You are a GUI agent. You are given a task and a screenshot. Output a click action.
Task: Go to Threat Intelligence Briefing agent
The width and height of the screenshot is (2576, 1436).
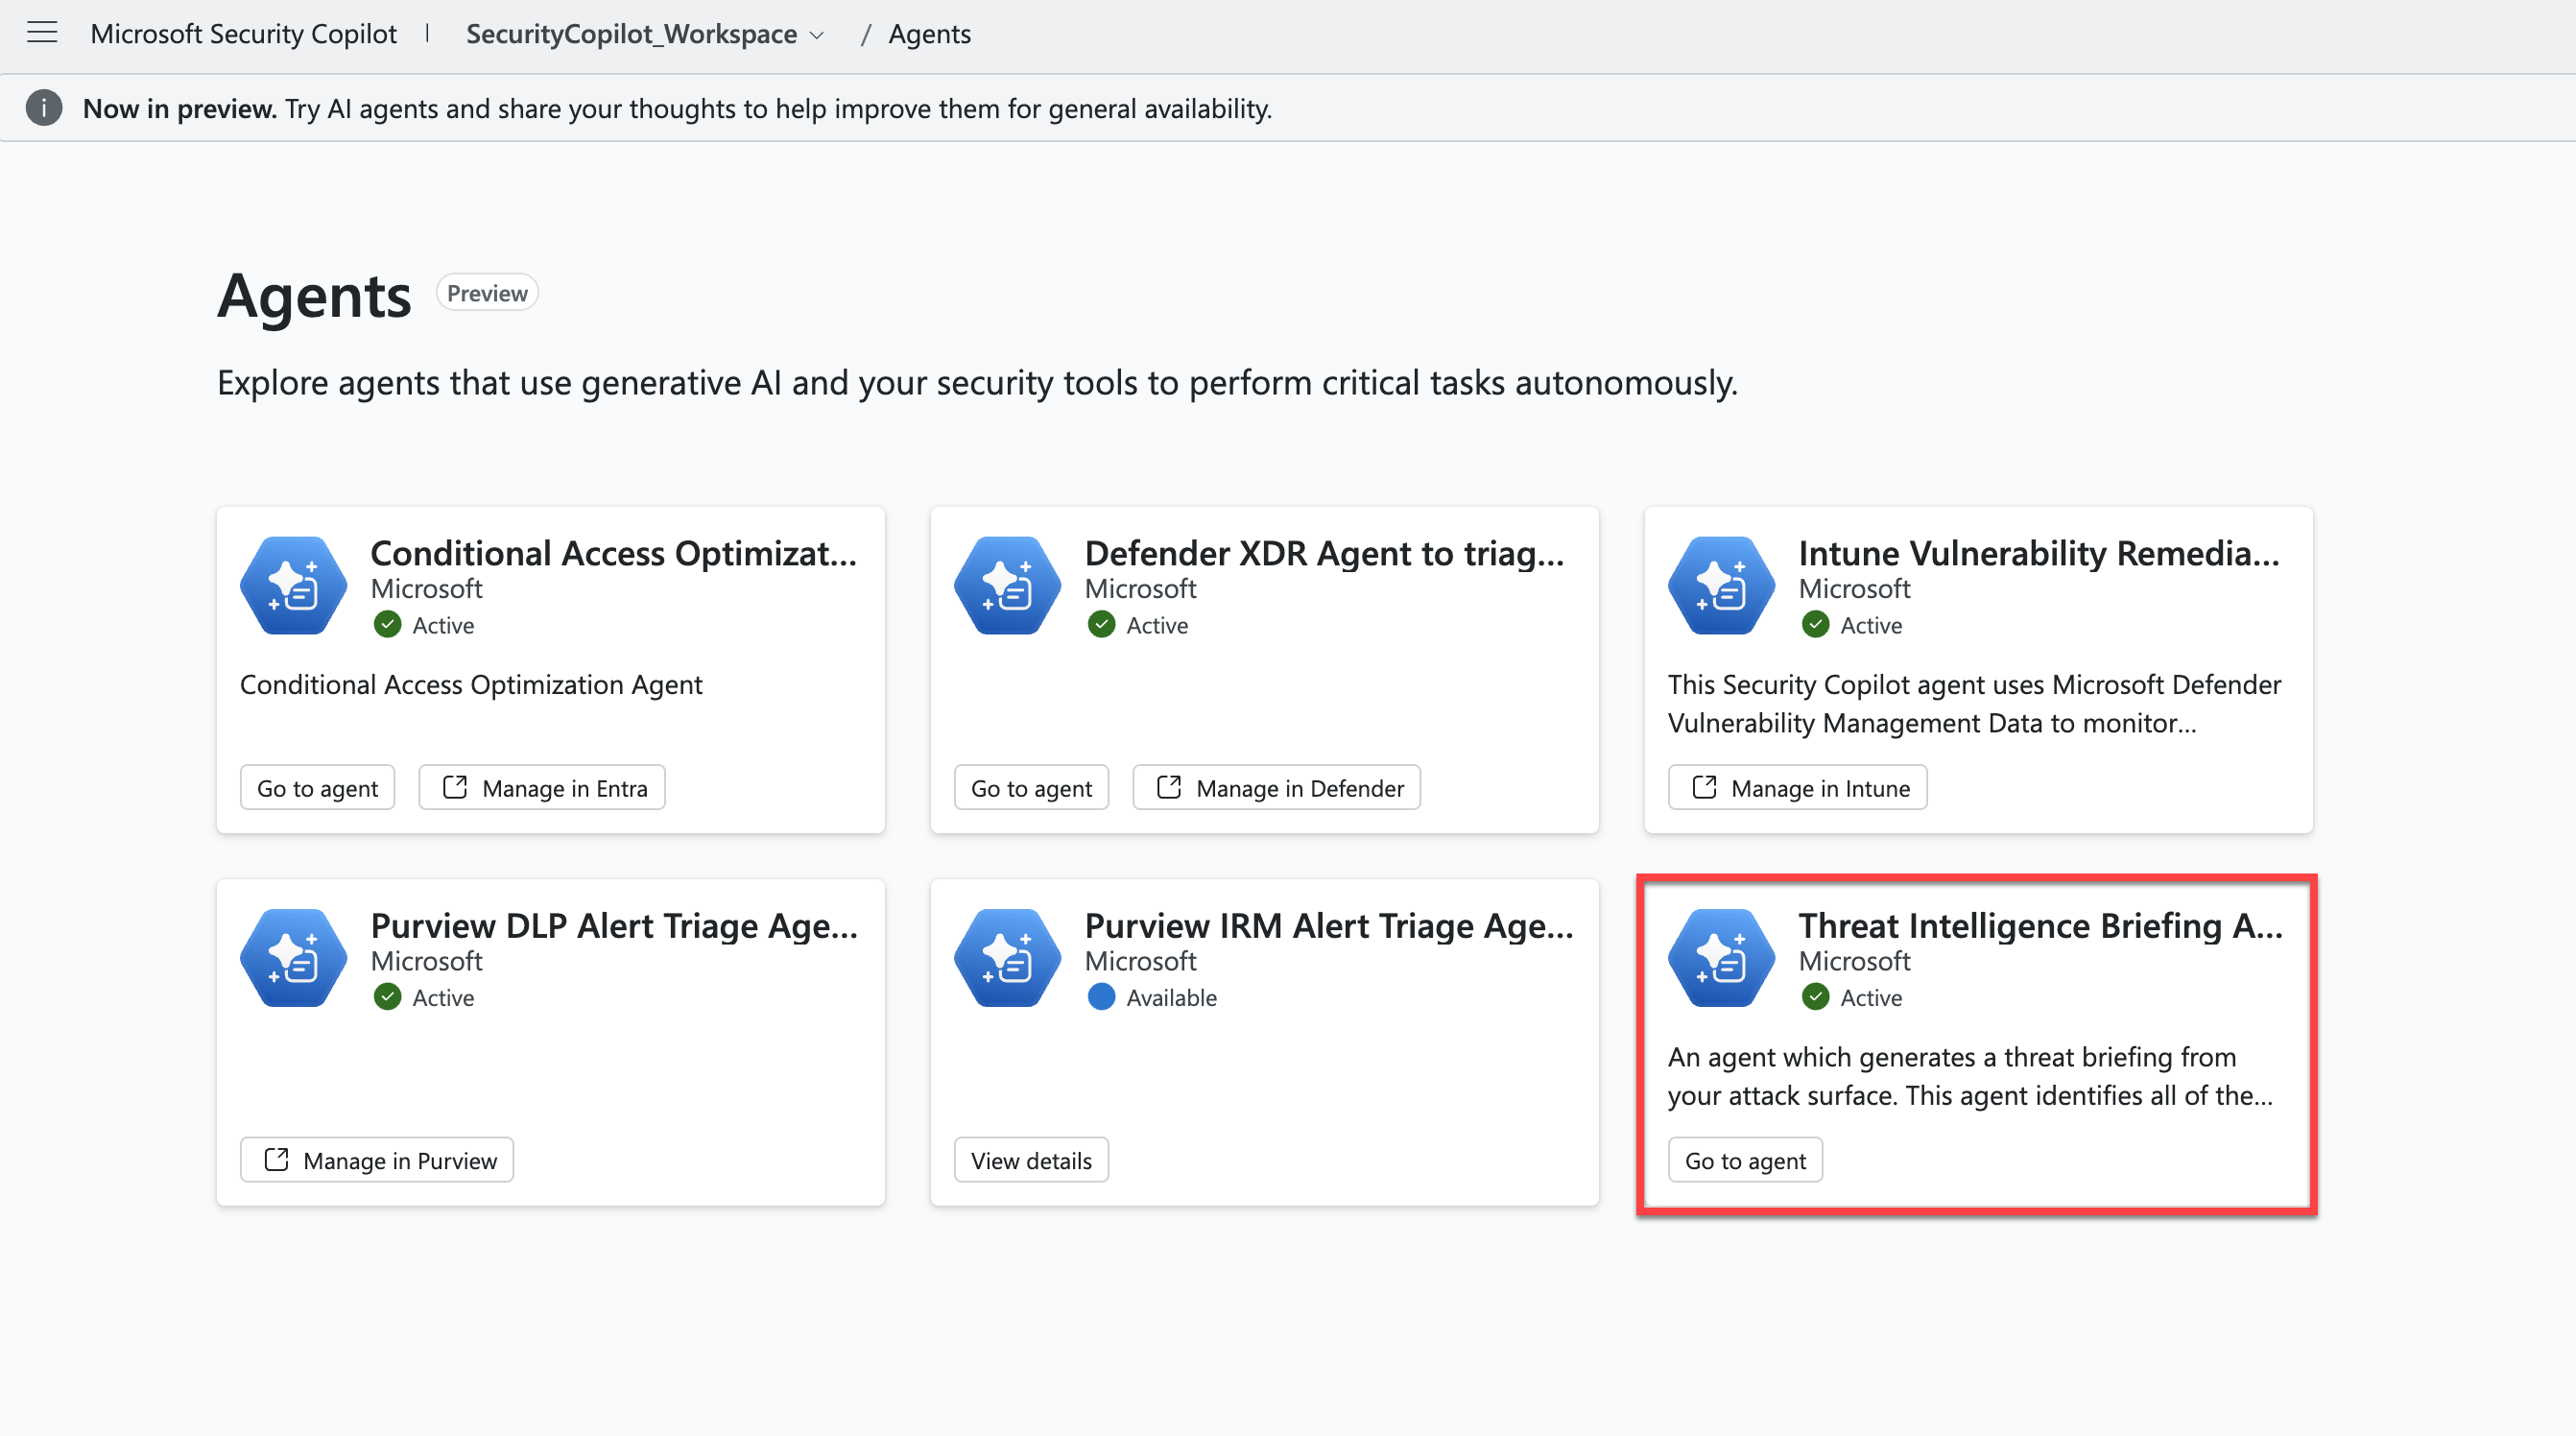click(1745, 1160)
